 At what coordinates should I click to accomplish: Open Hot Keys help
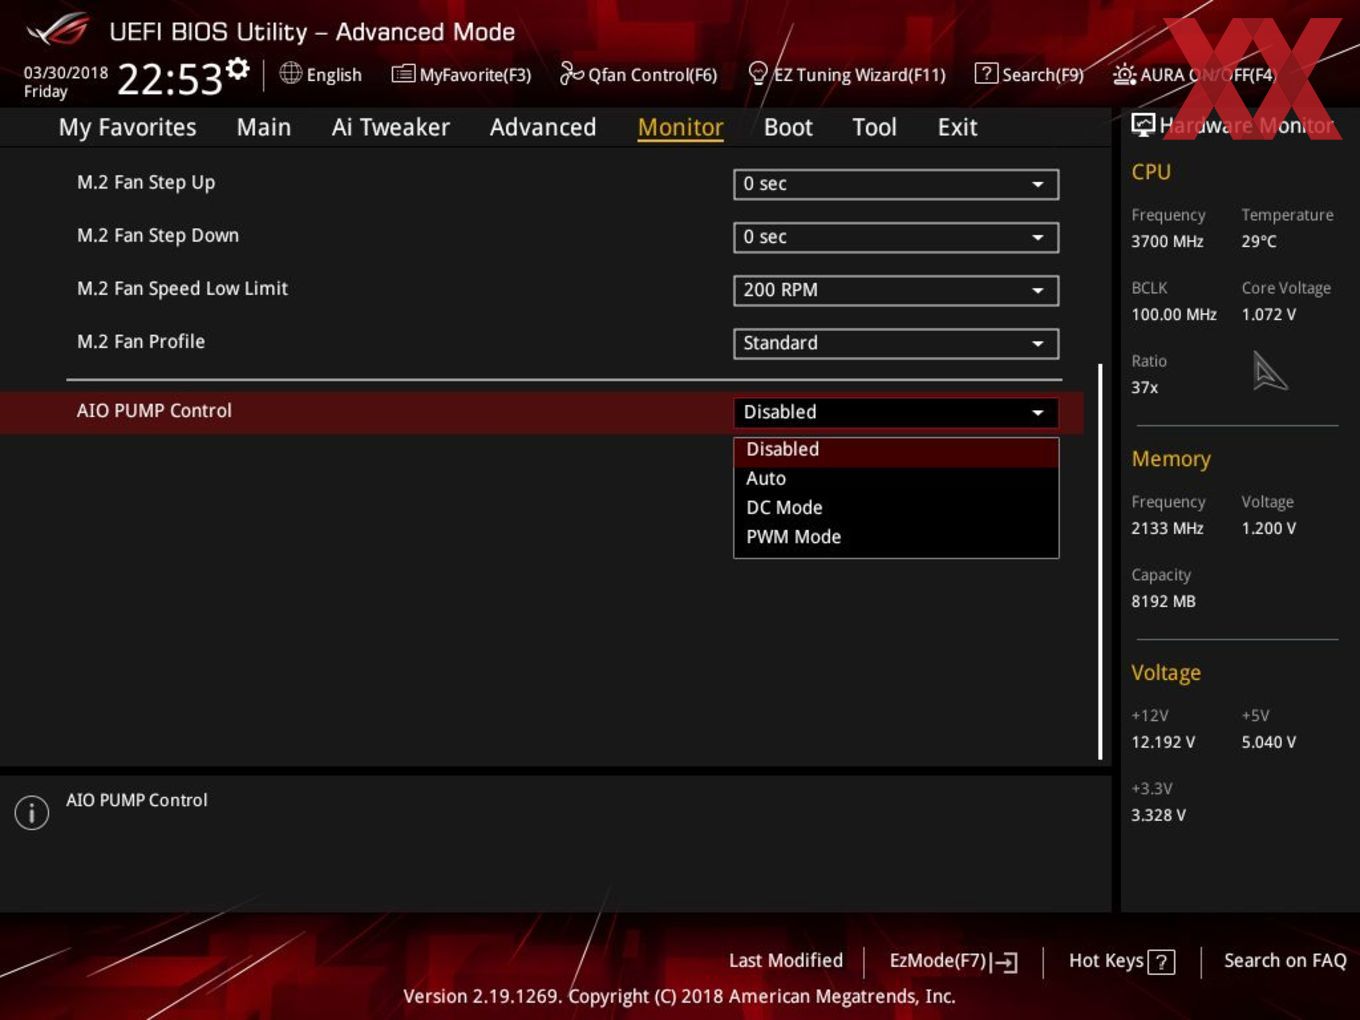point(1122,961)
